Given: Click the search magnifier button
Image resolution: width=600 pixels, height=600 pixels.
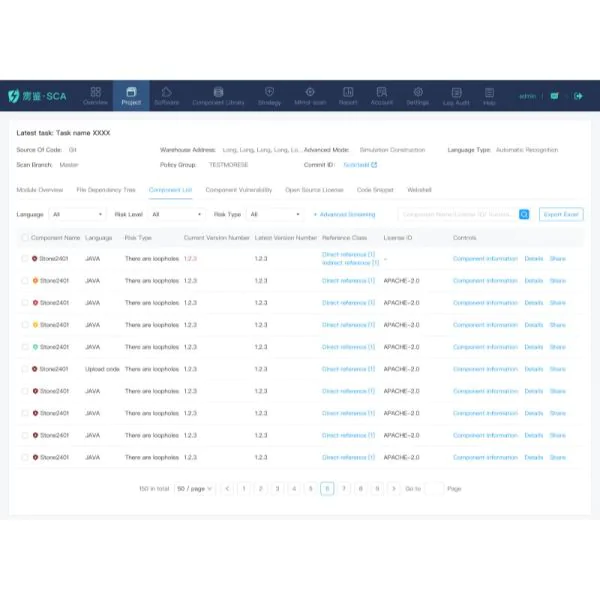Looking at the screenshot, I should click(524, 214).
